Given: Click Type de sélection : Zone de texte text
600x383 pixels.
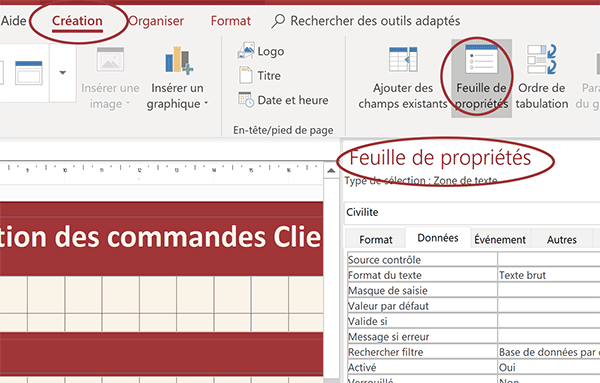Looking at the screenshot, I should pos(421,180).
